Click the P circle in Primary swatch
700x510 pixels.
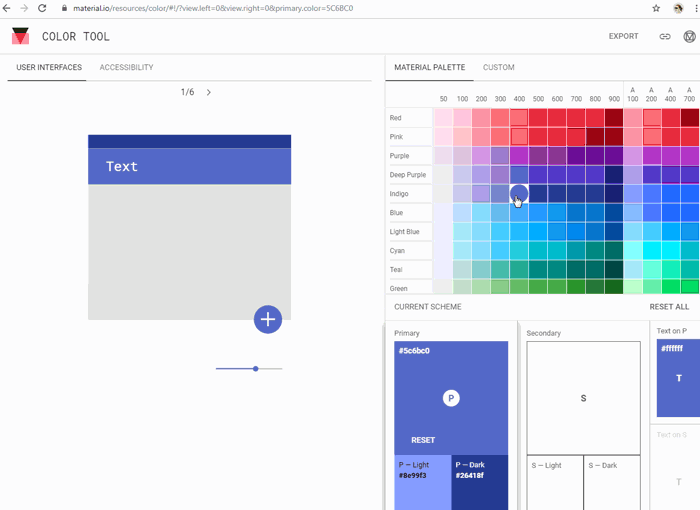[x=451, y=398]
